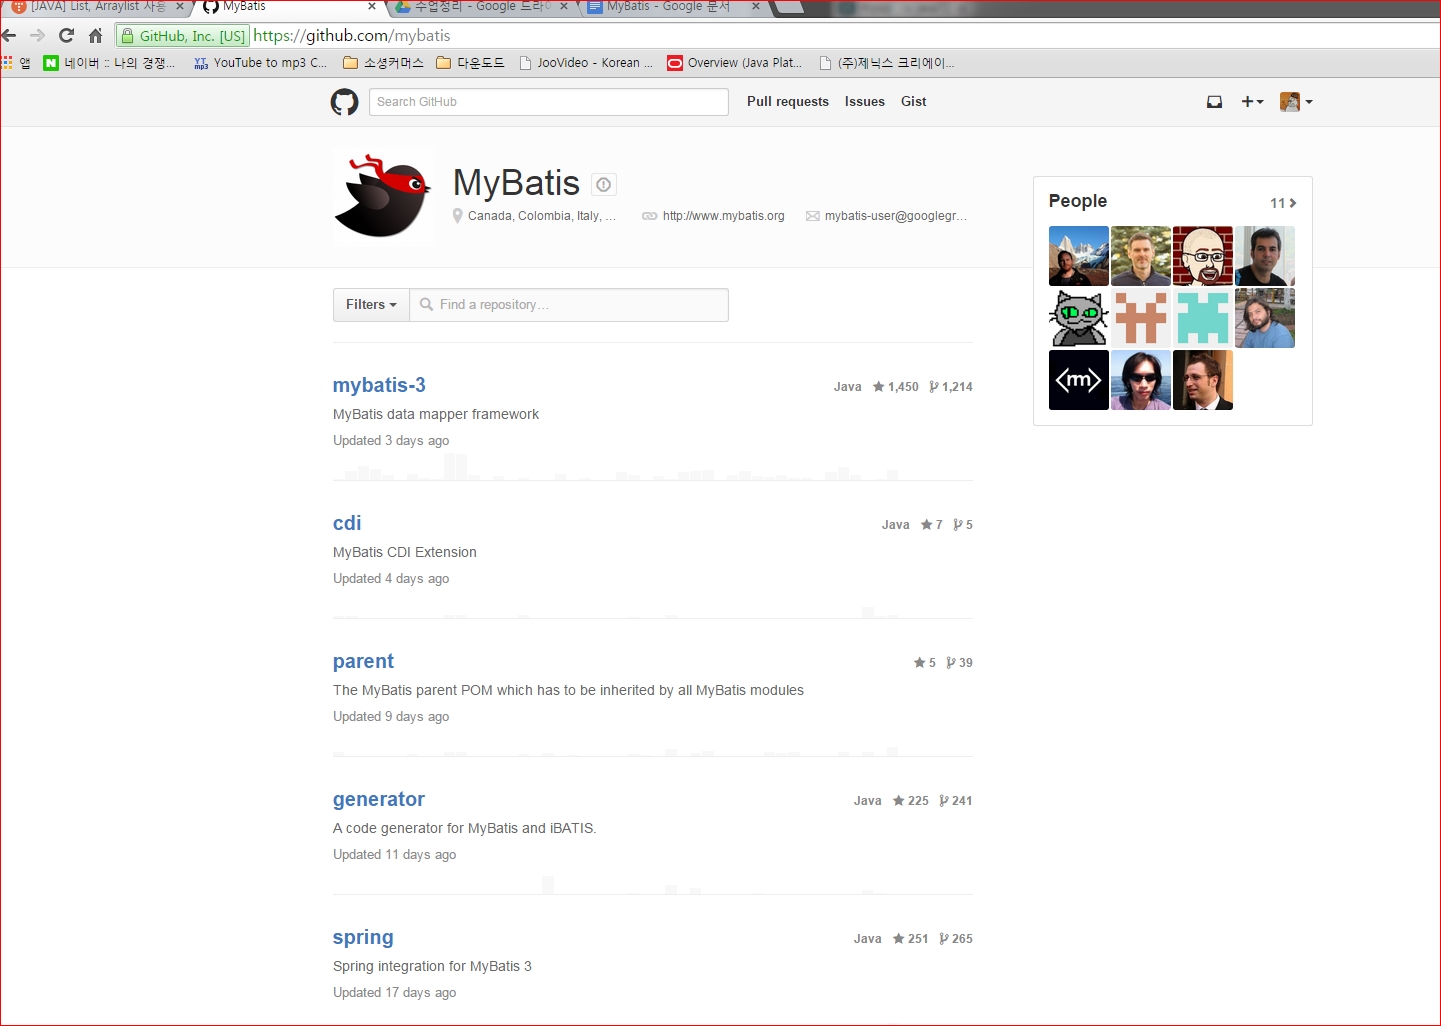Open the mybatis-3 repository
Viewport: 1441px width, 1026px height.
click(x=380, y=385)
